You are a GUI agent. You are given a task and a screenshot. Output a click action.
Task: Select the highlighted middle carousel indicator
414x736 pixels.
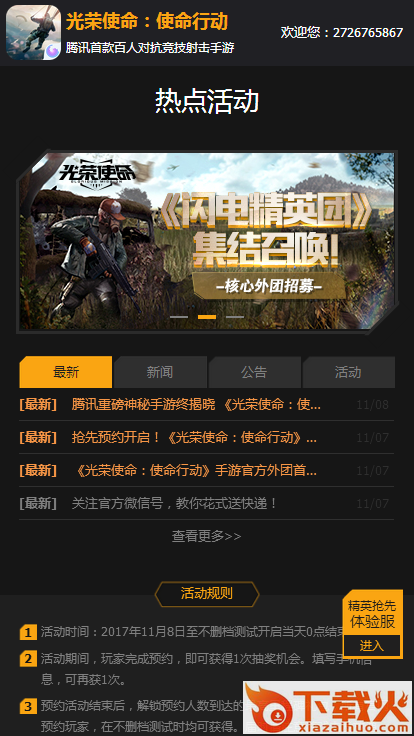point(207,317)
